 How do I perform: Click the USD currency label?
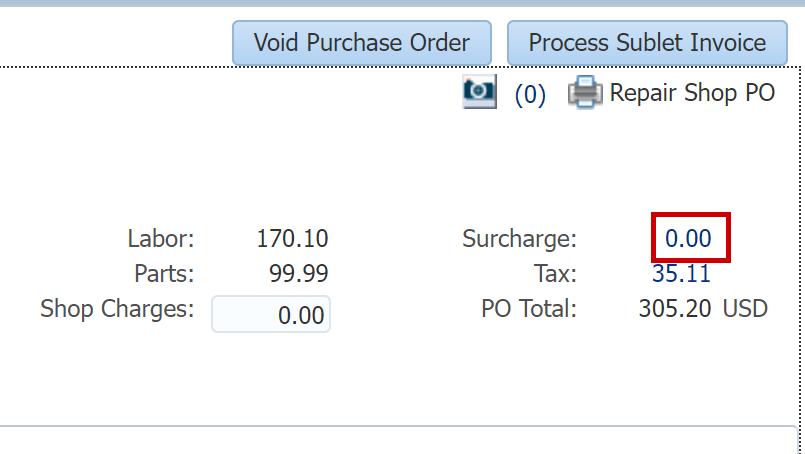(x=745, y=309)
